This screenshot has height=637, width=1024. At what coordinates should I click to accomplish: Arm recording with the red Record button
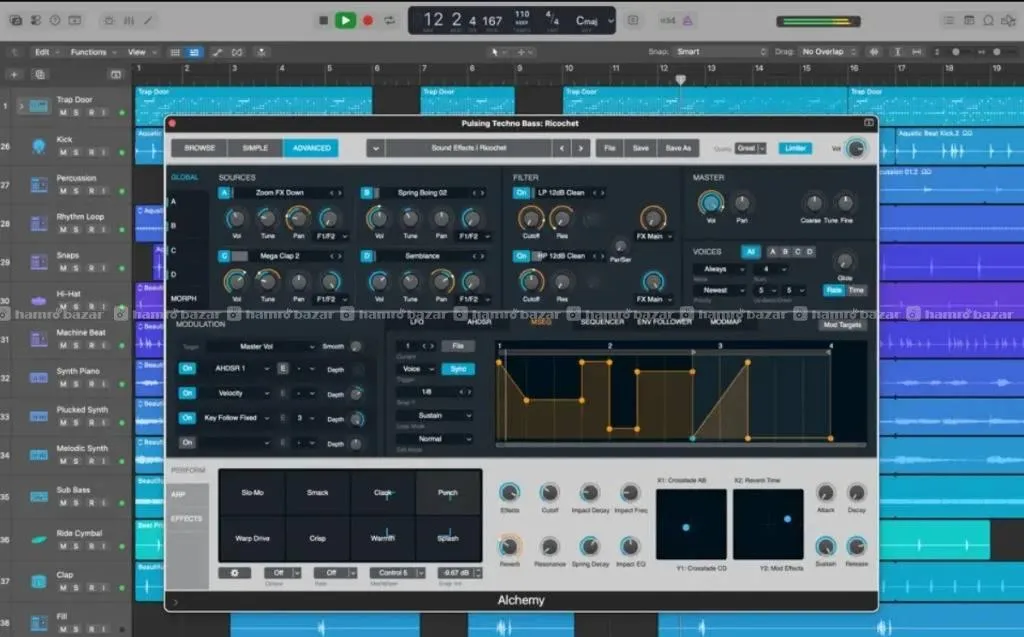click(368, 20)
